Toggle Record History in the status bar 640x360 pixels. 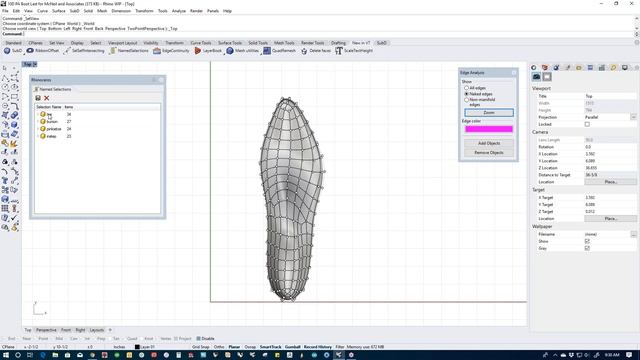click(318, 347)
